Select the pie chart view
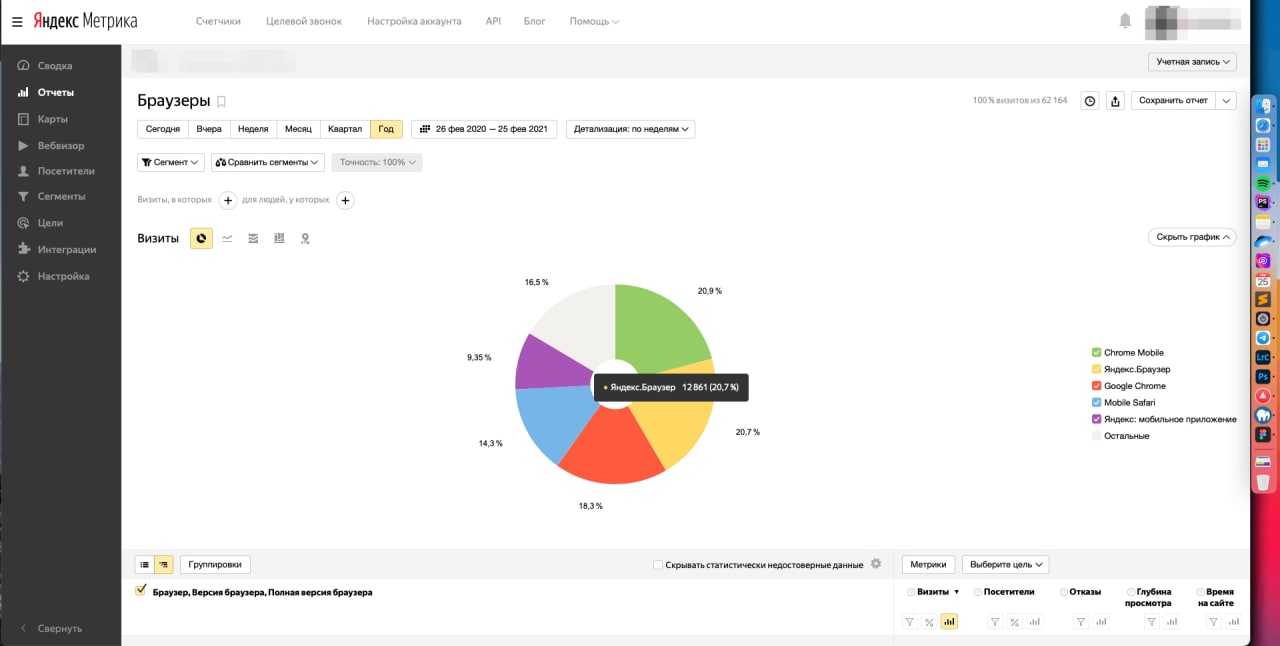1280x646 pixels. pyautogui.click(x=201, y=238)
